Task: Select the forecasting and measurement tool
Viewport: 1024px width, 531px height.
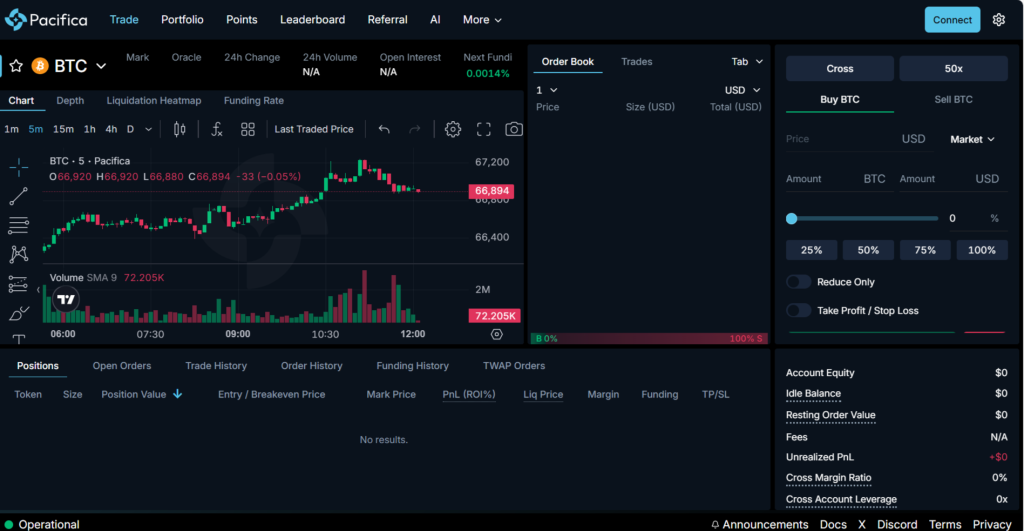Action: pyautogui.click(x=18, y=284)
